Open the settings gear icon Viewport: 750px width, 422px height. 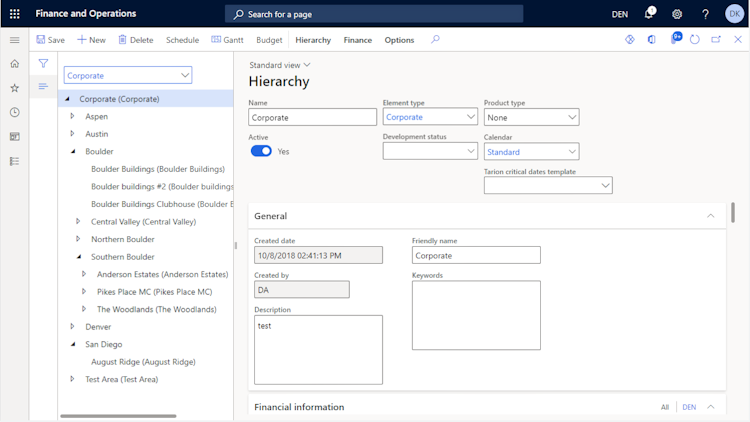pyautogui.click(x=677, y=14)
